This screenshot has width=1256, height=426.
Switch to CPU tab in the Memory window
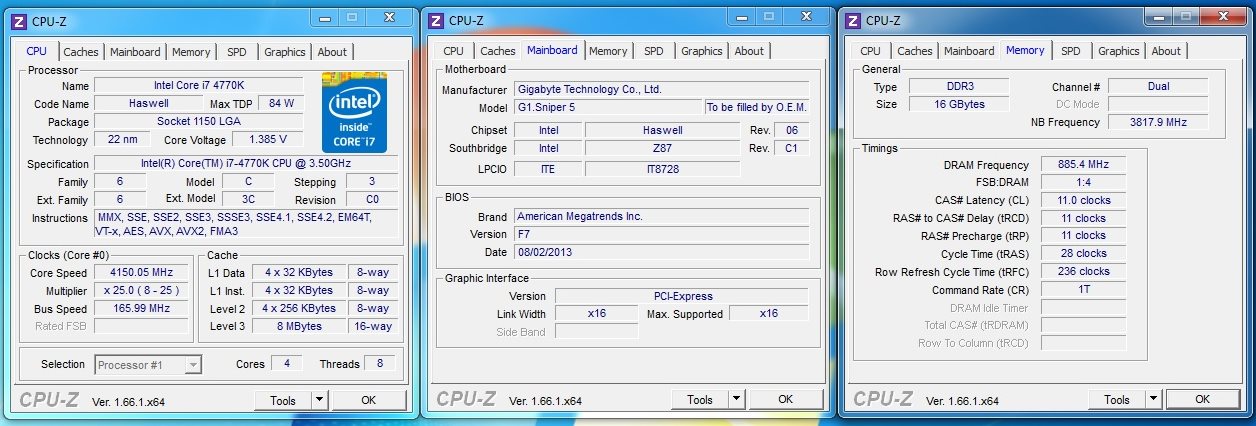[x=871, y=51]
